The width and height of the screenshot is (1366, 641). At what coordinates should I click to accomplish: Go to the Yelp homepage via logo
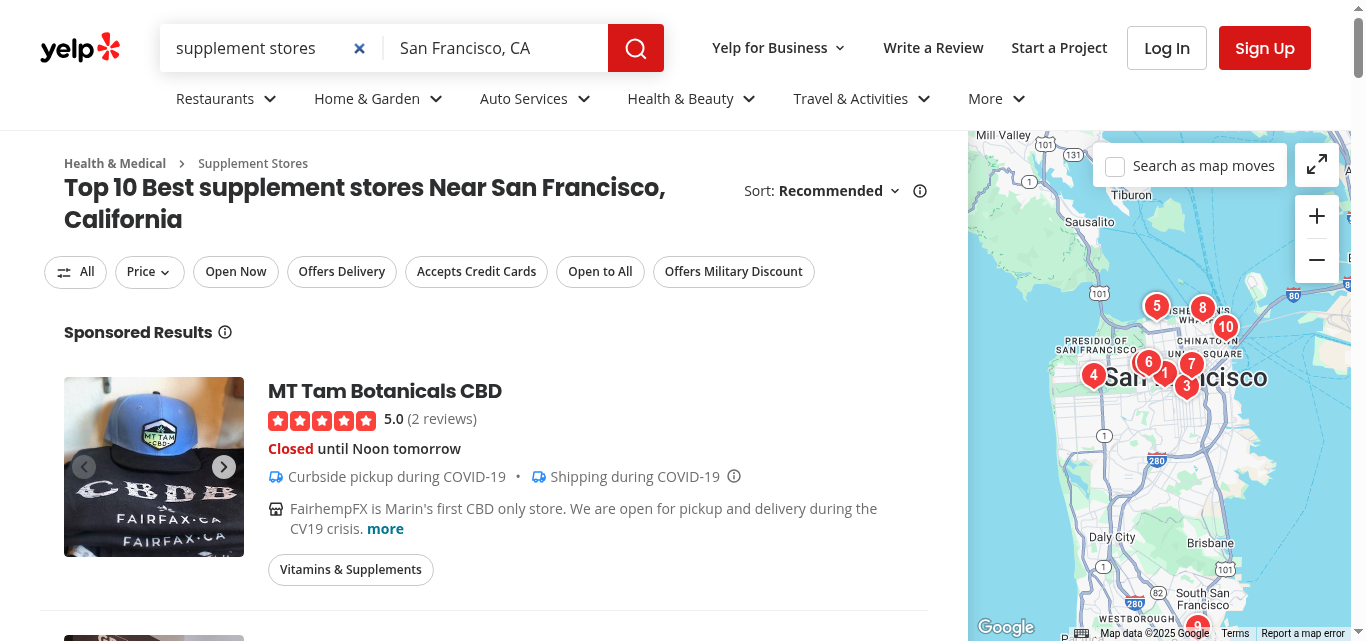[x=80, y=48]
